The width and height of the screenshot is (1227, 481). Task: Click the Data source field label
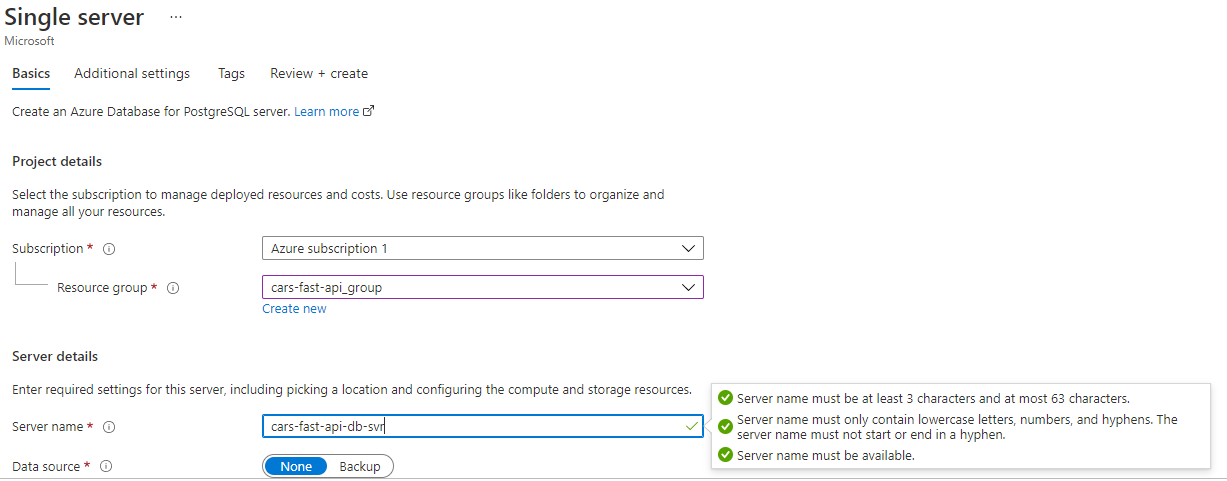click(46, 466)
